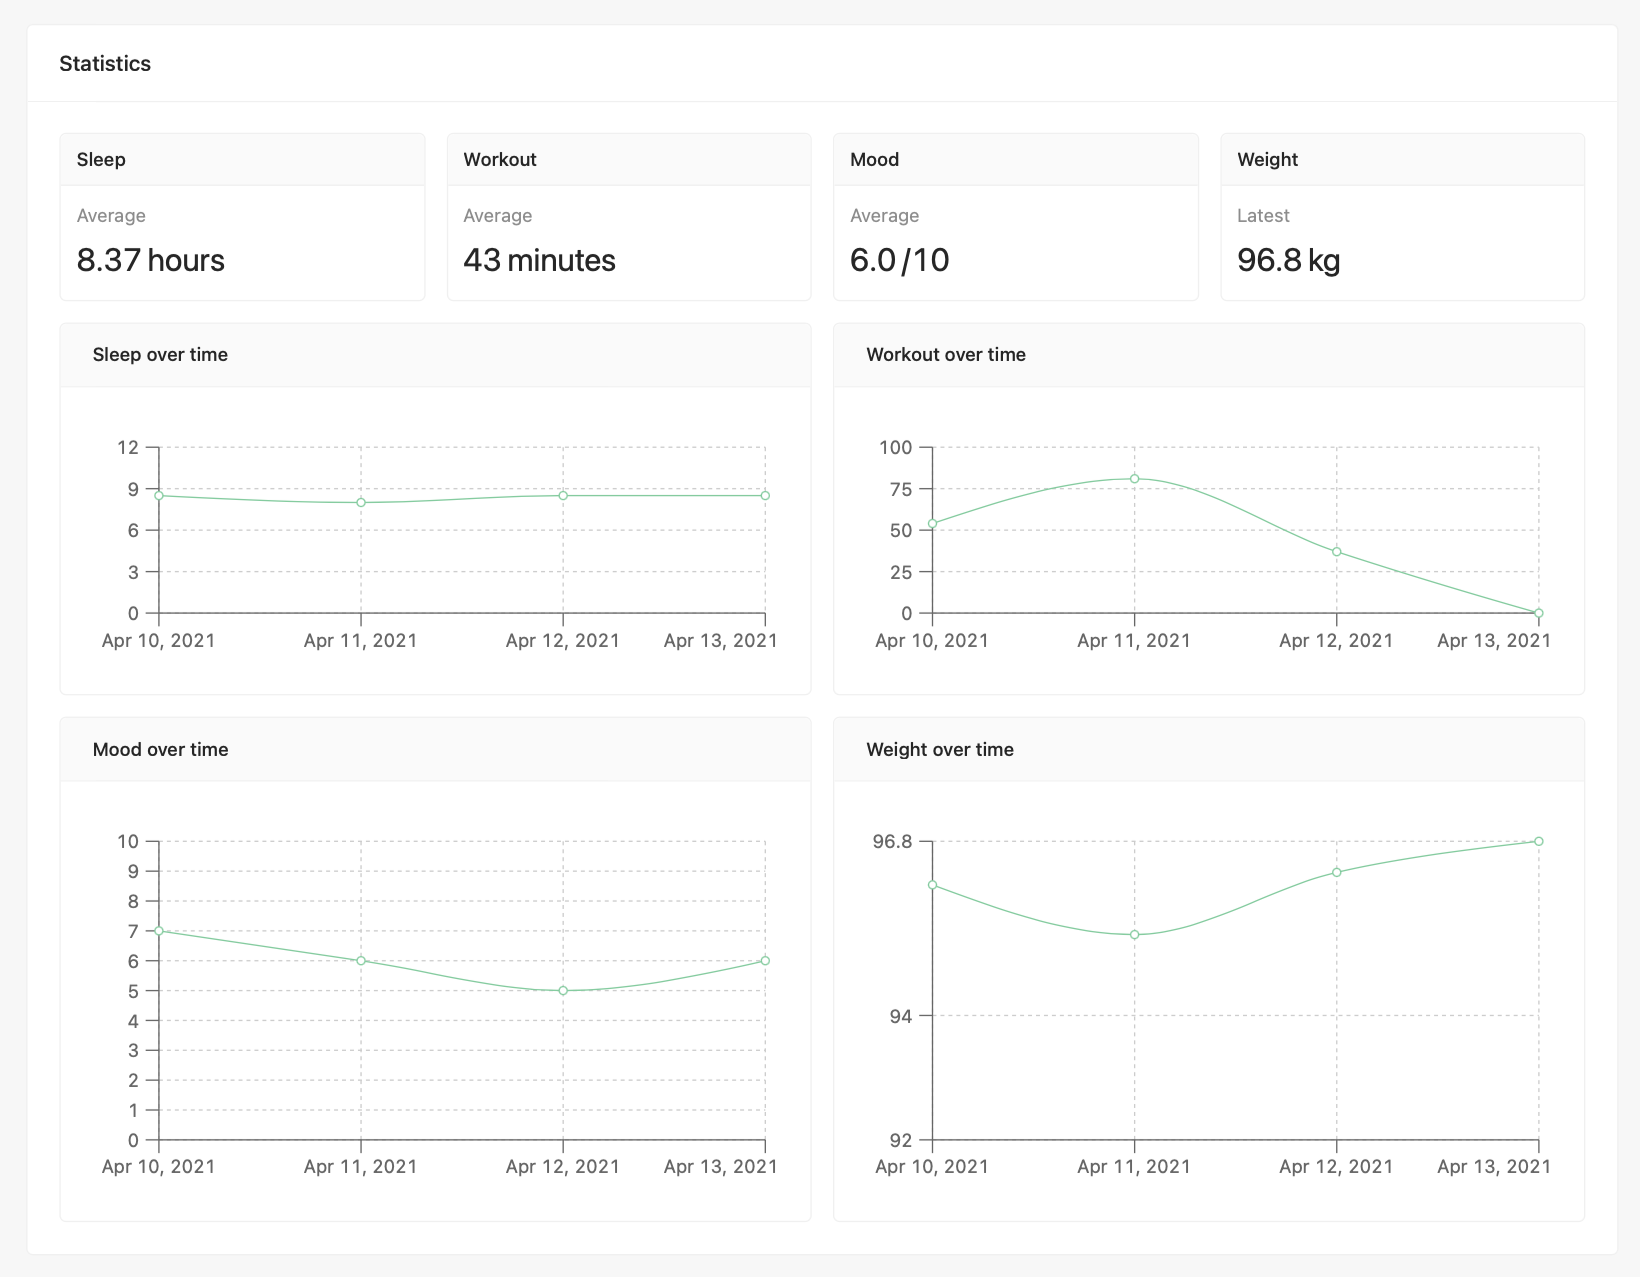Click Sleep chart's Apr 12 data point

pyautogui.click(x=563, y=495)
